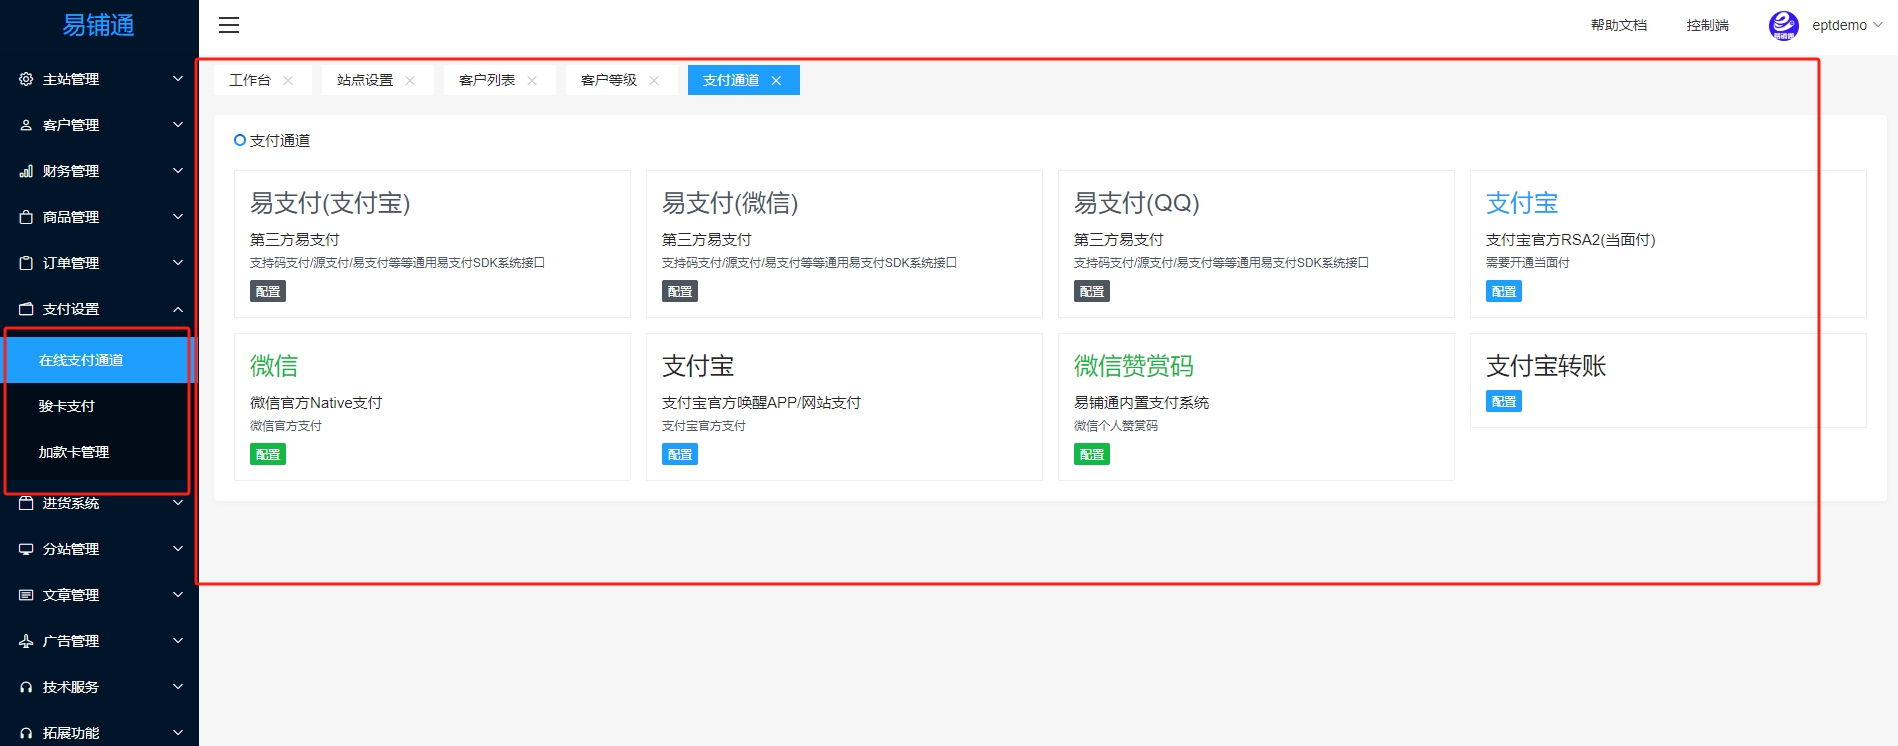This screenshot has height=746, width=1898.
Task: Close the 站点设置 tab
Action: [x=410, y=80]
